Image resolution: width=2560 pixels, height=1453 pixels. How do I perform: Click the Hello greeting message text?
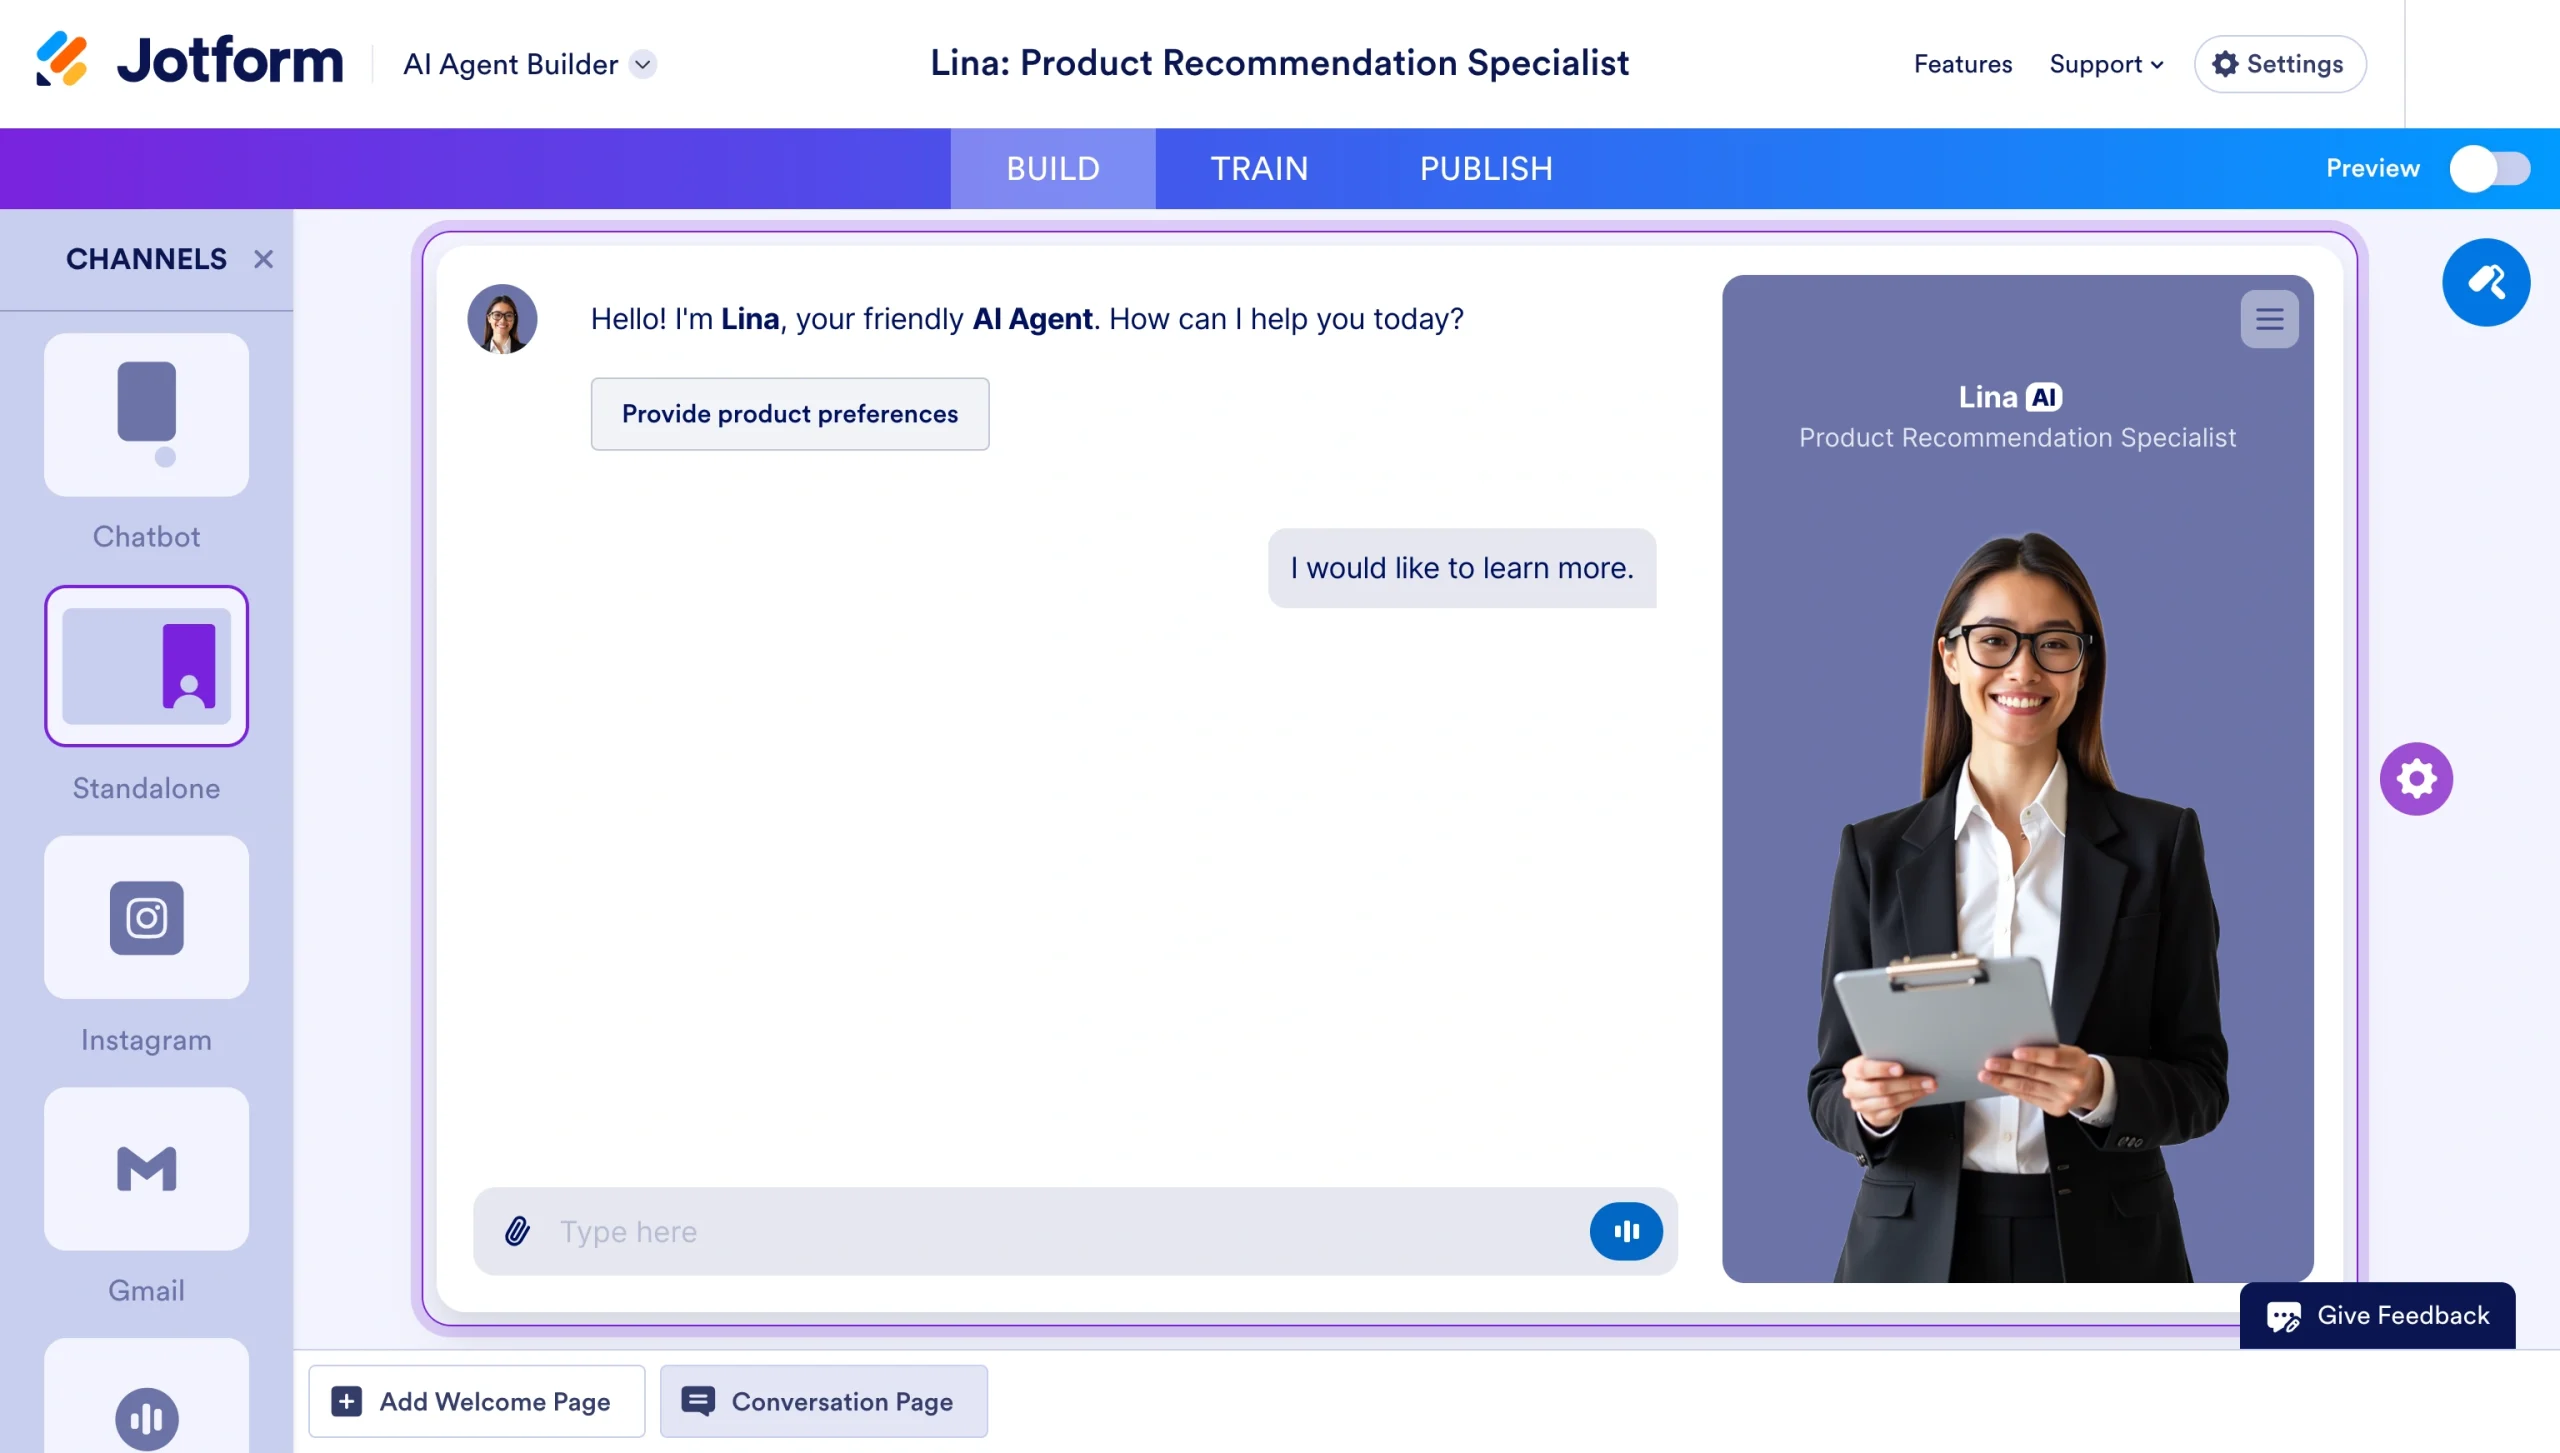(1027, 319)
